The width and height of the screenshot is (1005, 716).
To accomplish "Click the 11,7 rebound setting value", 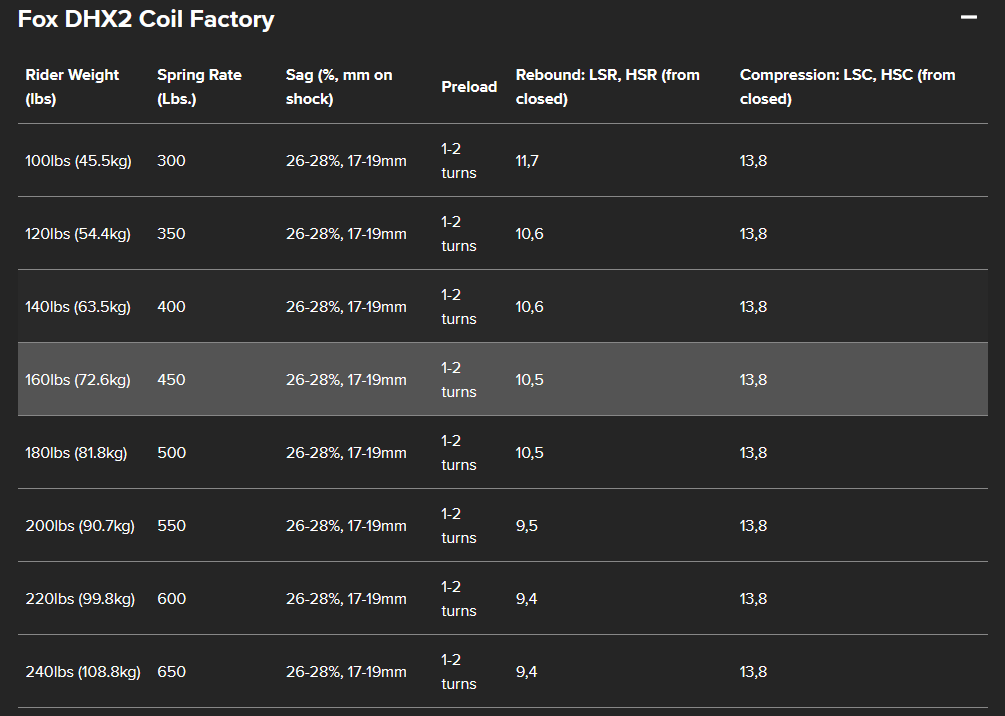I will 527,161.
